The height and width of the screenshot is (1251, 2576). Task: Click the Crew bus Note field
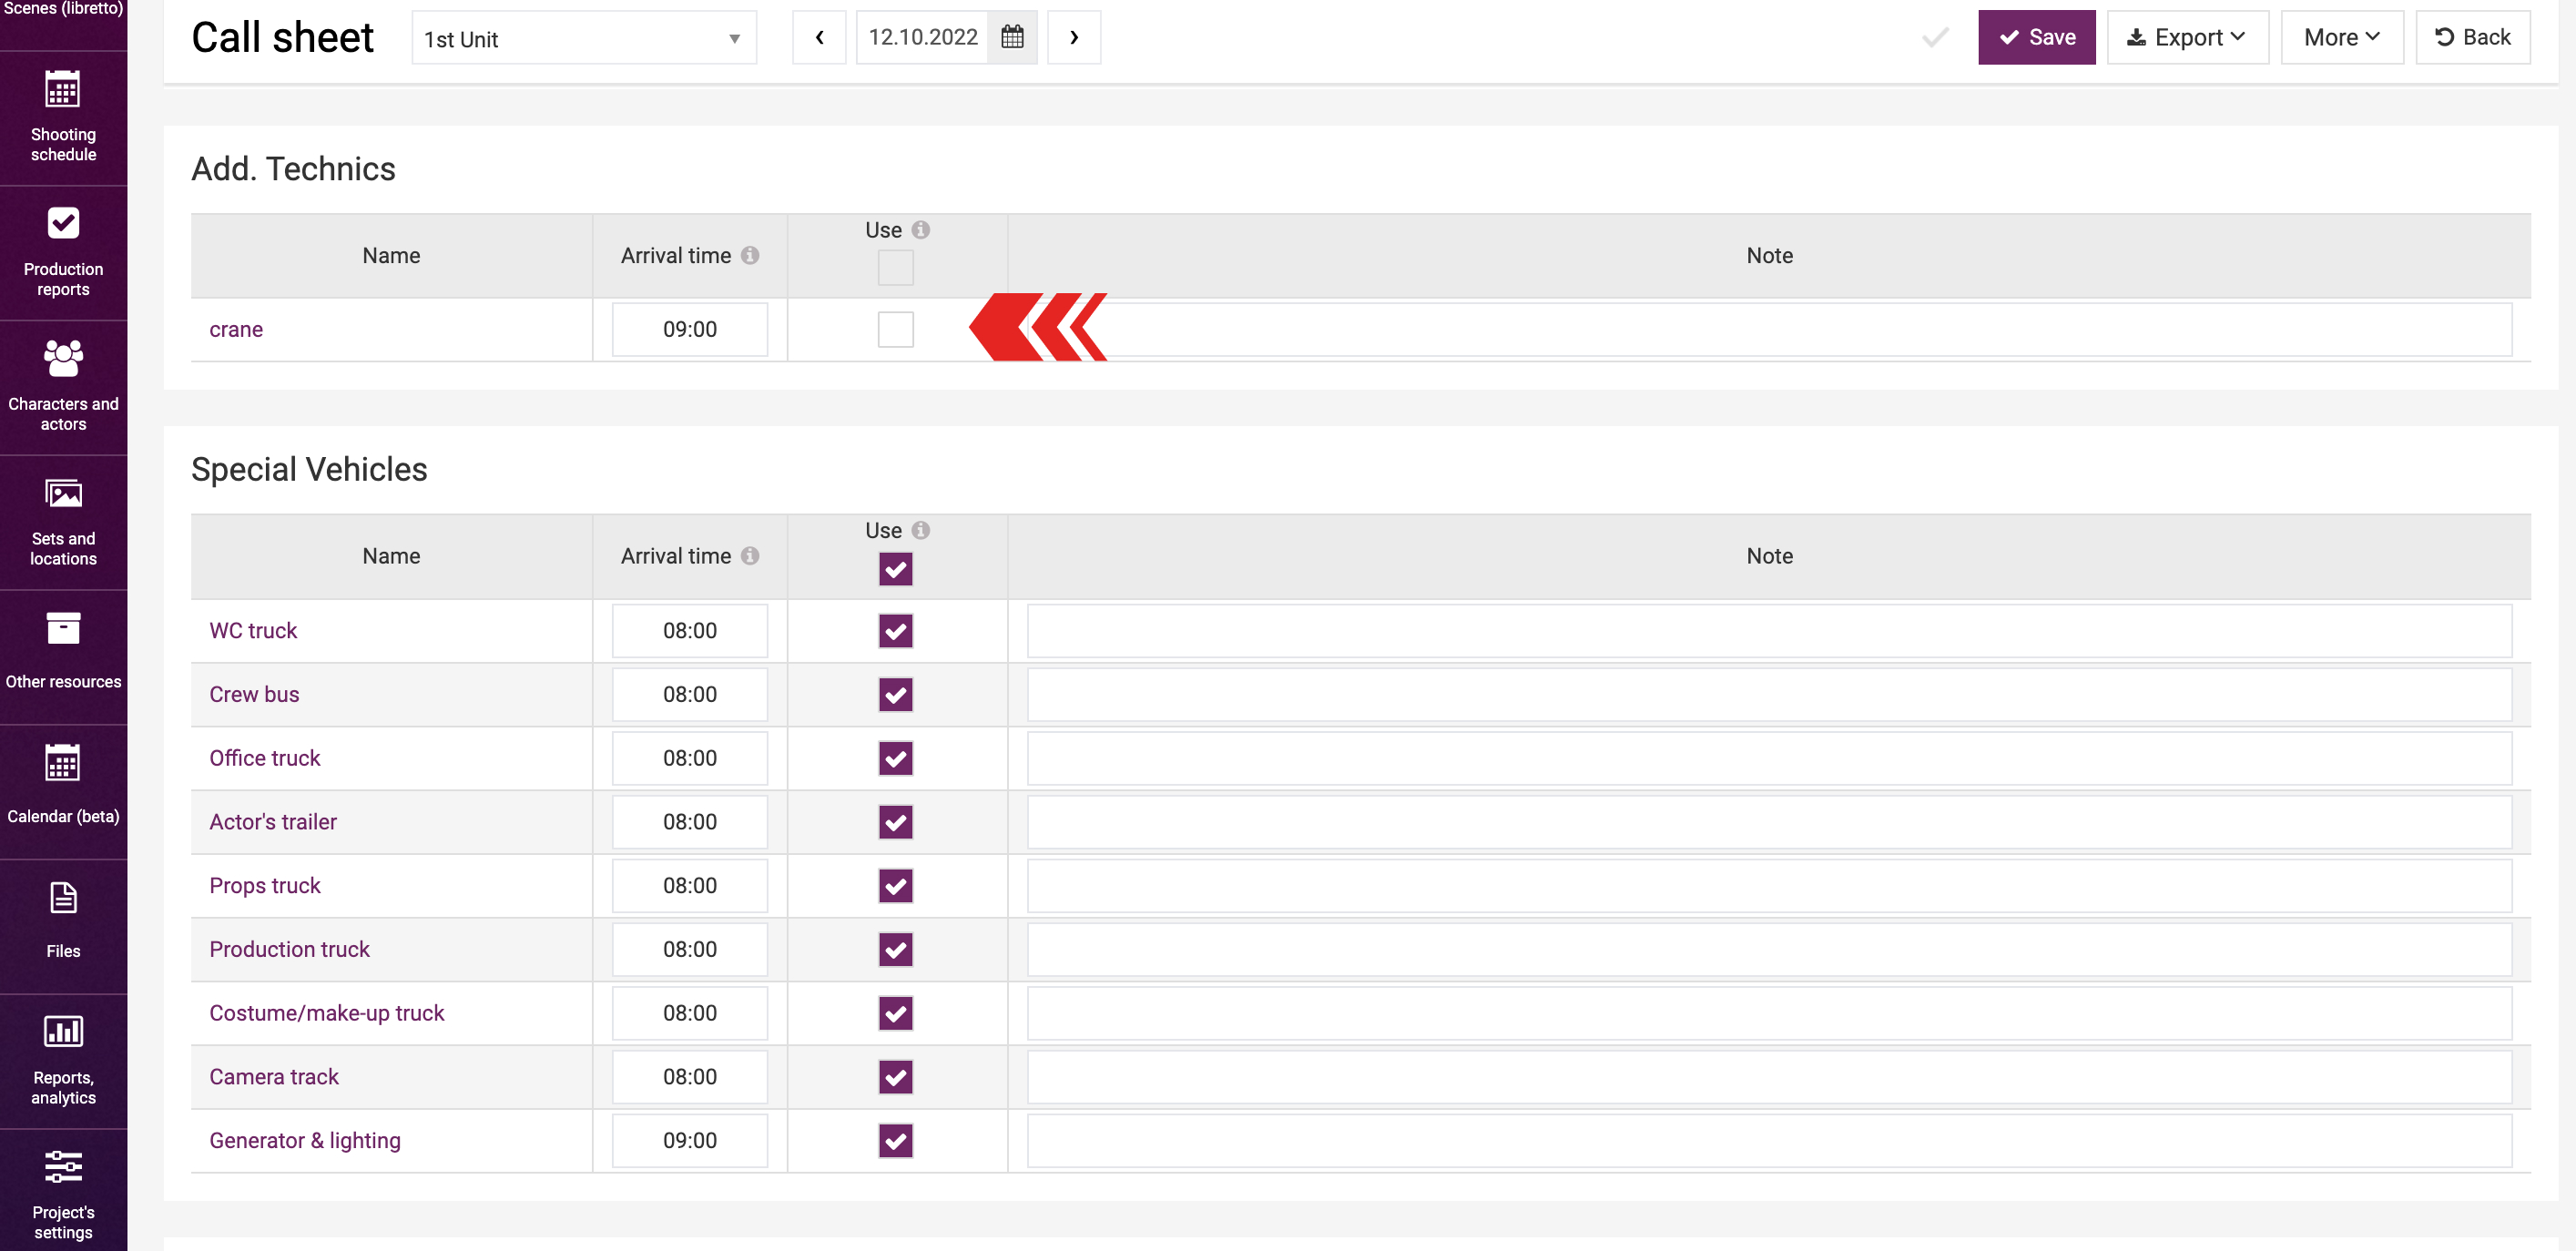[x=1769, y=695]
